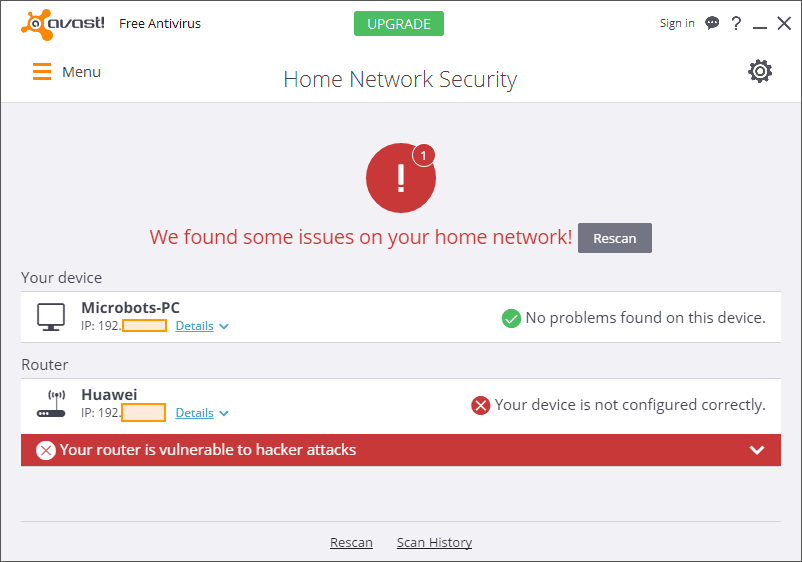Click the Sign in link
Image resolution: width=802 pixels, height=562 pixels.
[x=677, y=23]
